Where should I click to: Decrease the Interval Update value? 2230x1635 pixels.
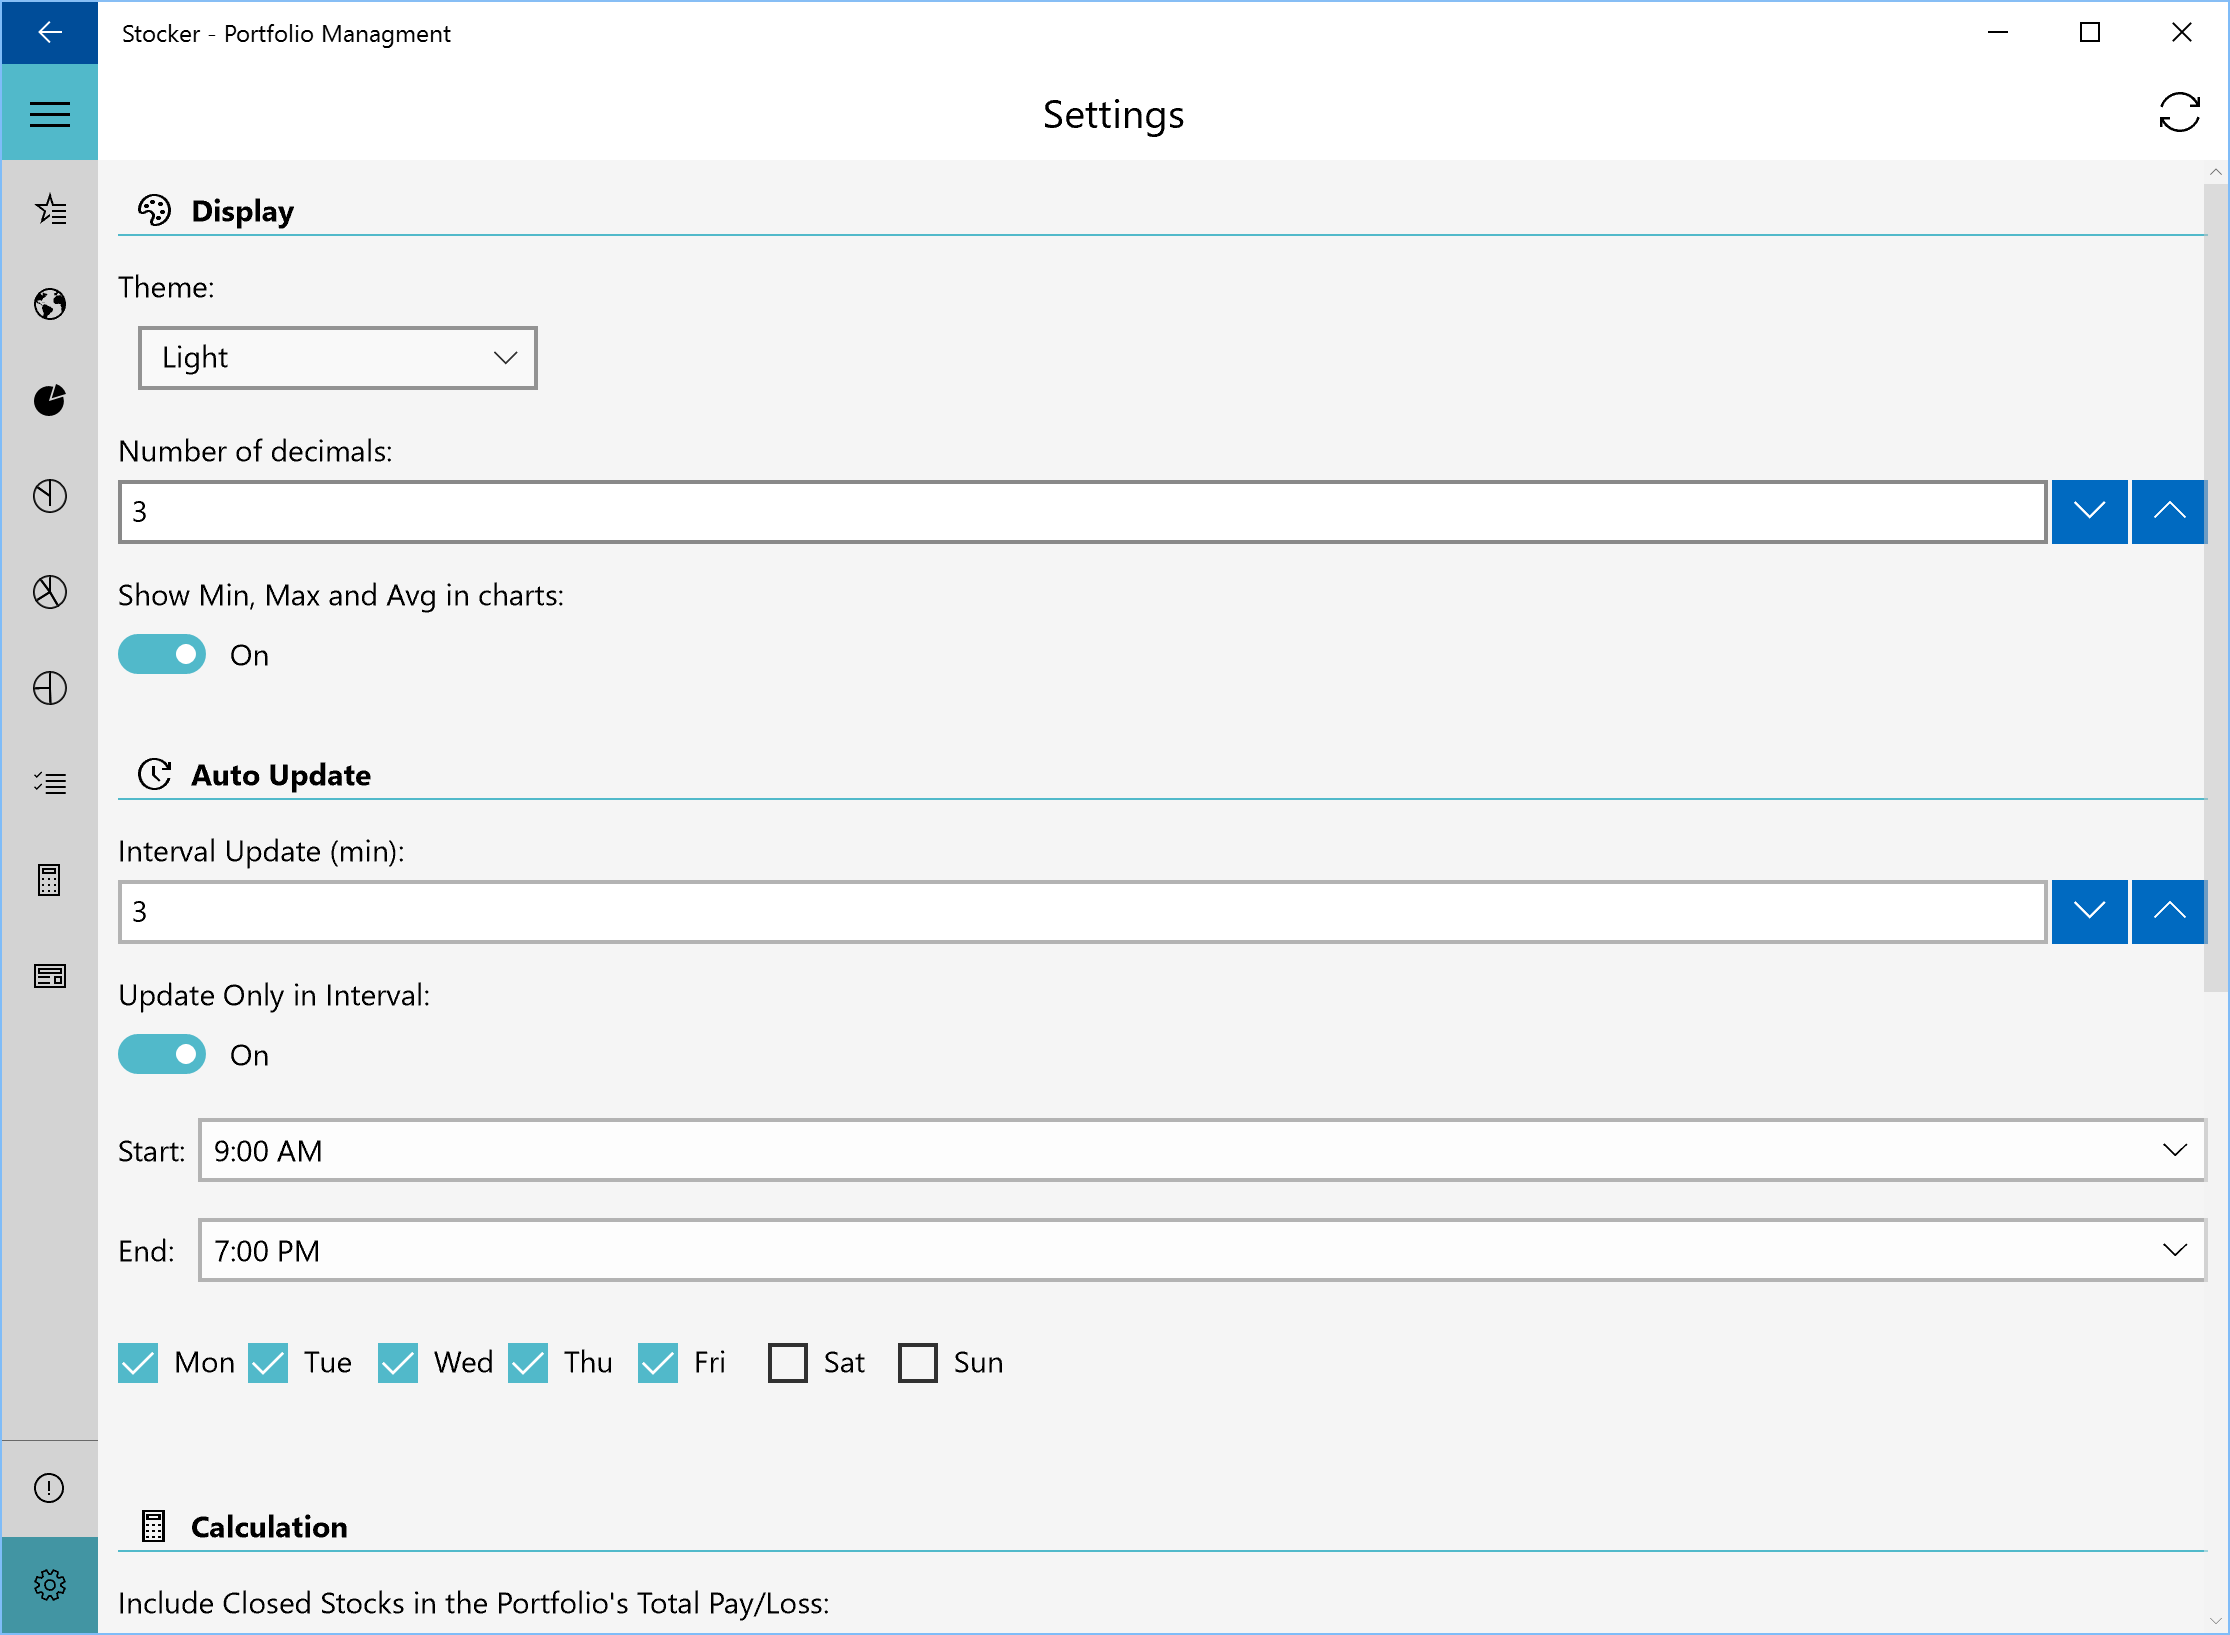coord(2089,912)
